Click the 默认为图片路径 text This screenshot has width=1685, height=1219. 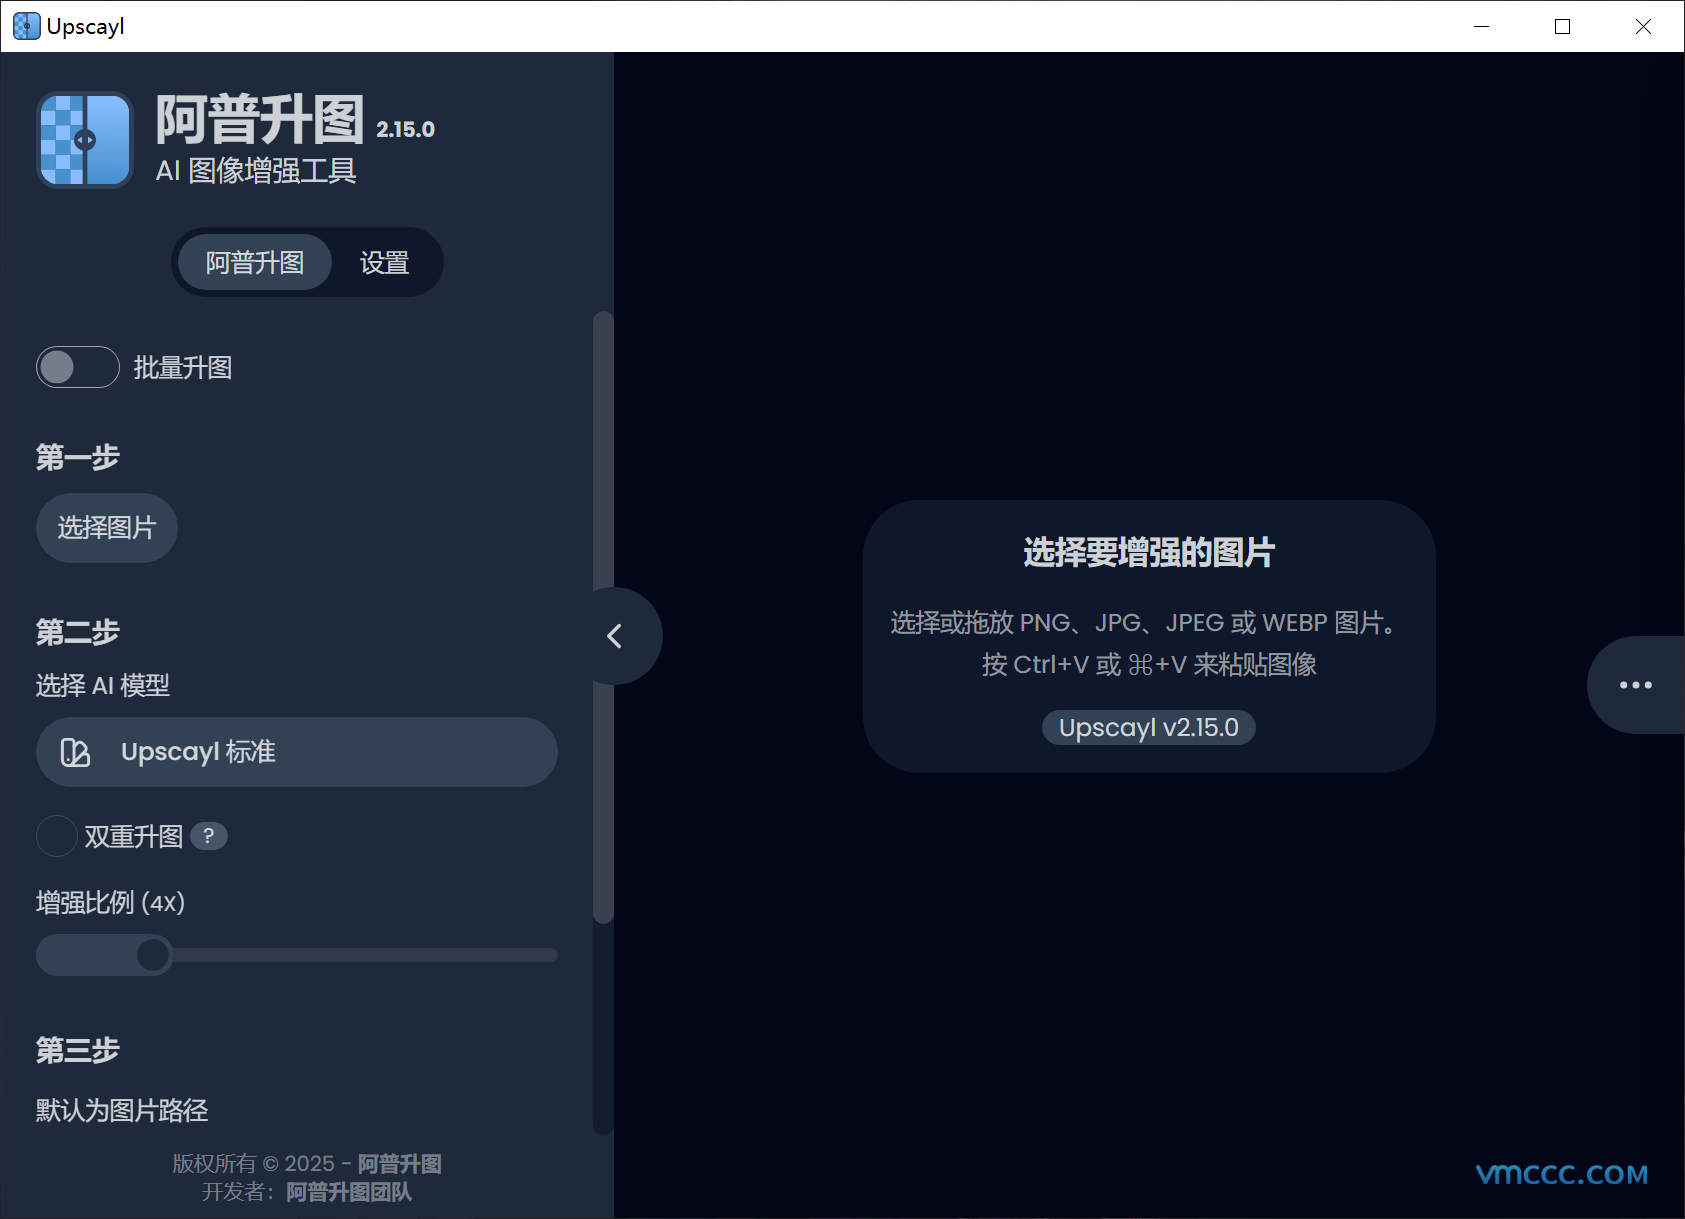[122, 1110]
